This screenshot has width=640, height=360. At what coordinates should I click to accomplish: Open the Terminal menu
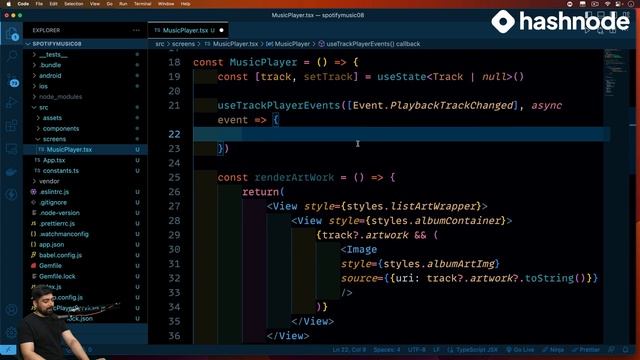tap(142, 4)
